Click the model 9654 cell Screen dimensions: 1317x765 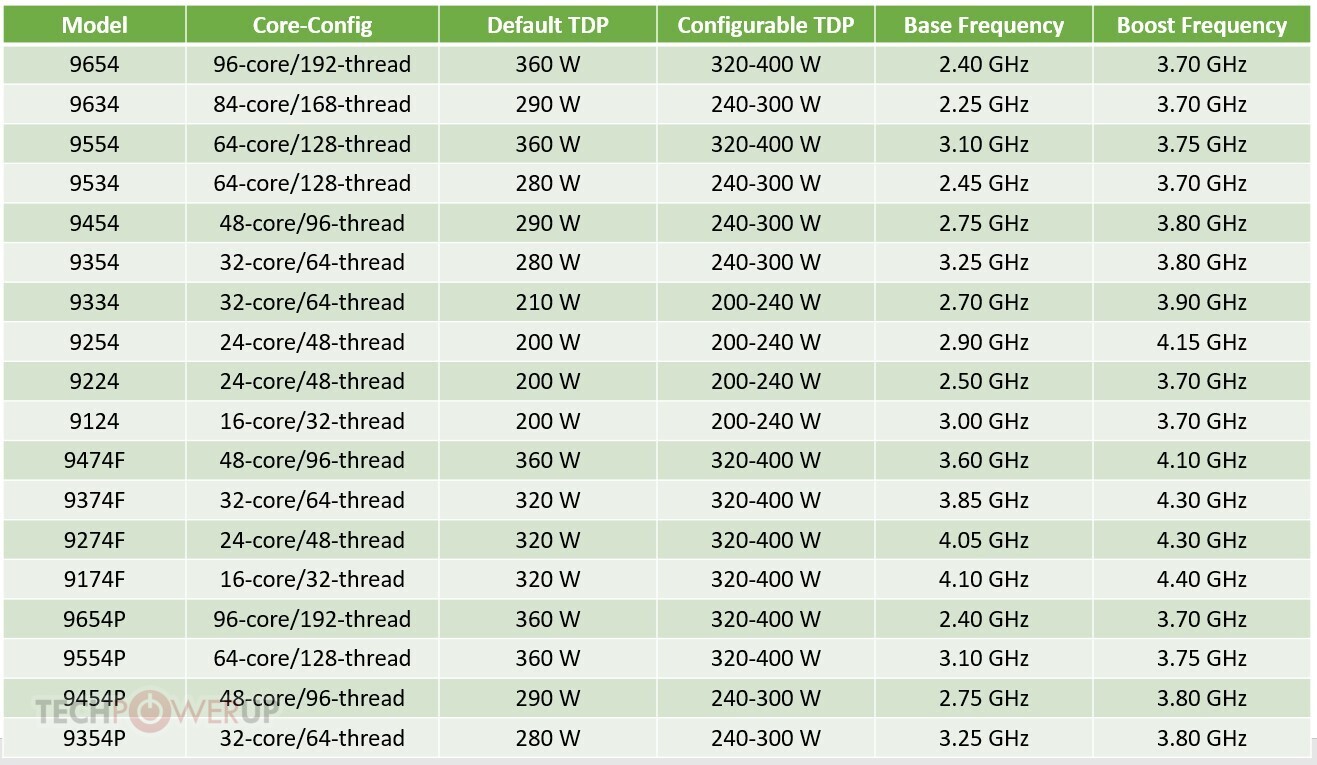[x=94, y=64]
